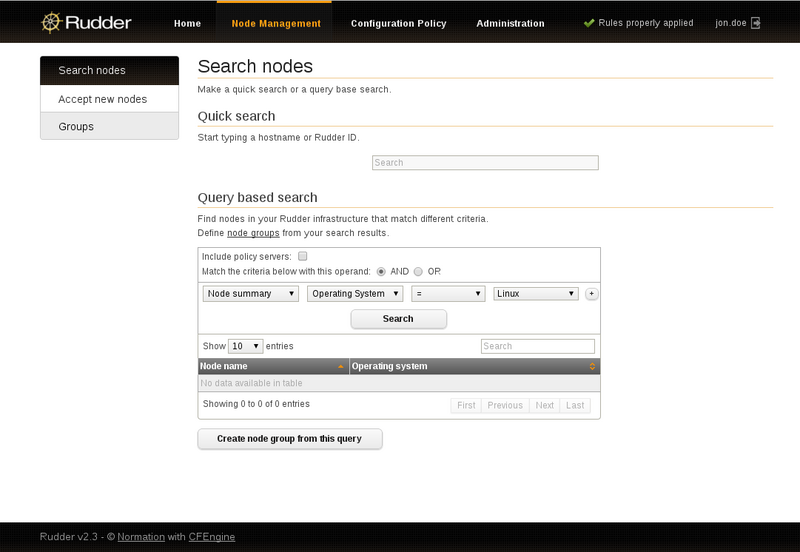The height and width of the screenshot is (552, 800).
Task: Open the Linux value dropdown
Action: (536, 294)
